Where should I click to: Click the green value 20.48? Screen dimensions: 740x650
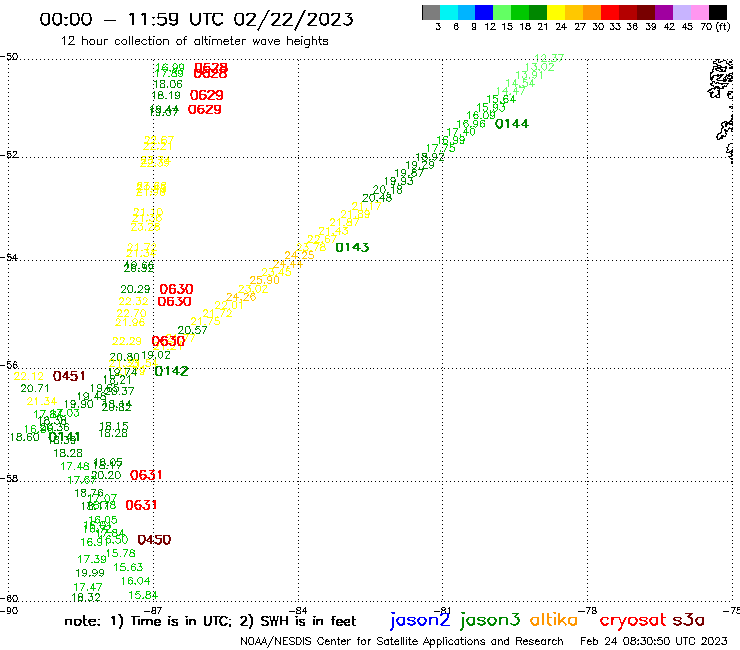click(x=377, y=198)
